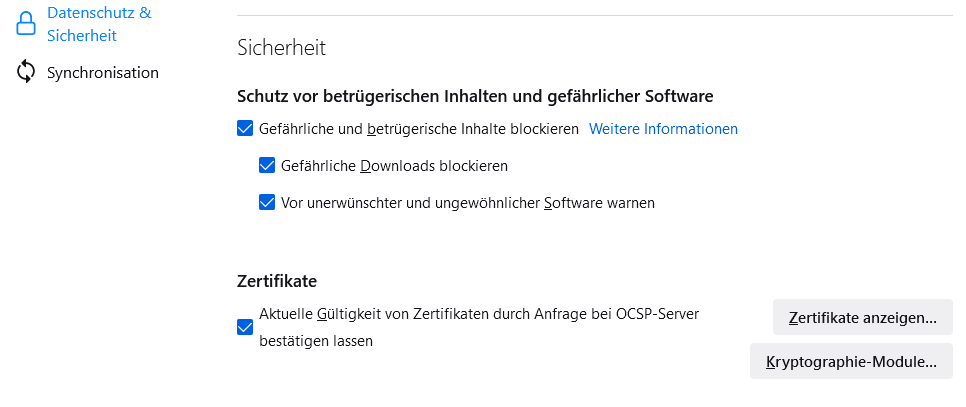Open the Weitere Informationen link

tap(663, 128)
